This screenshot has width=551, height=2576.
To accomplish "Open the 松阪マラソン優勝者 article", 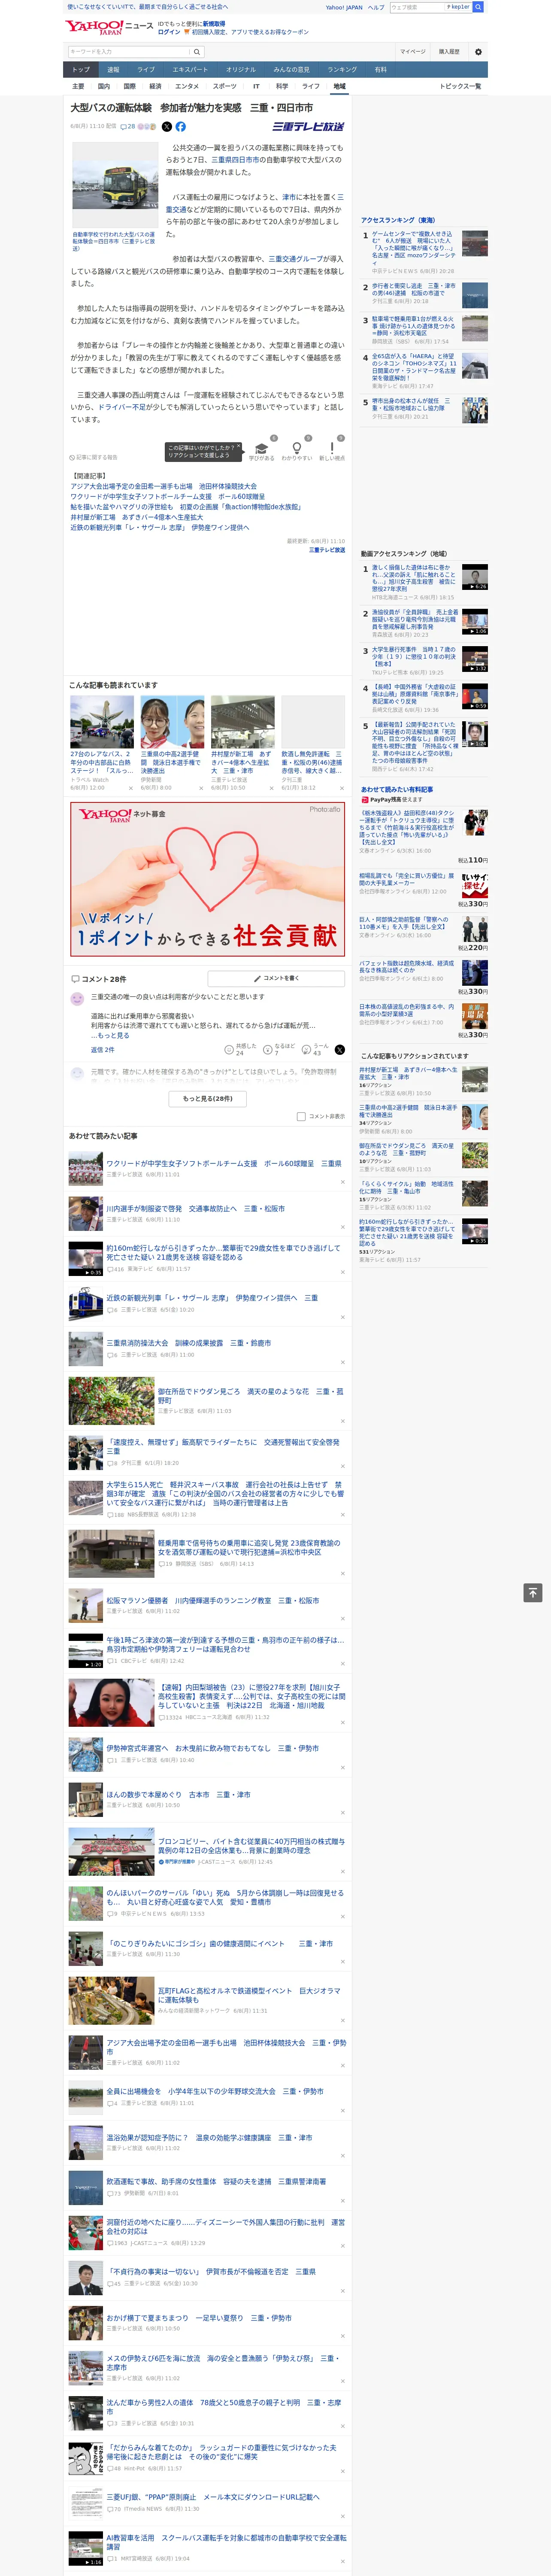I will coord(213,1600).
